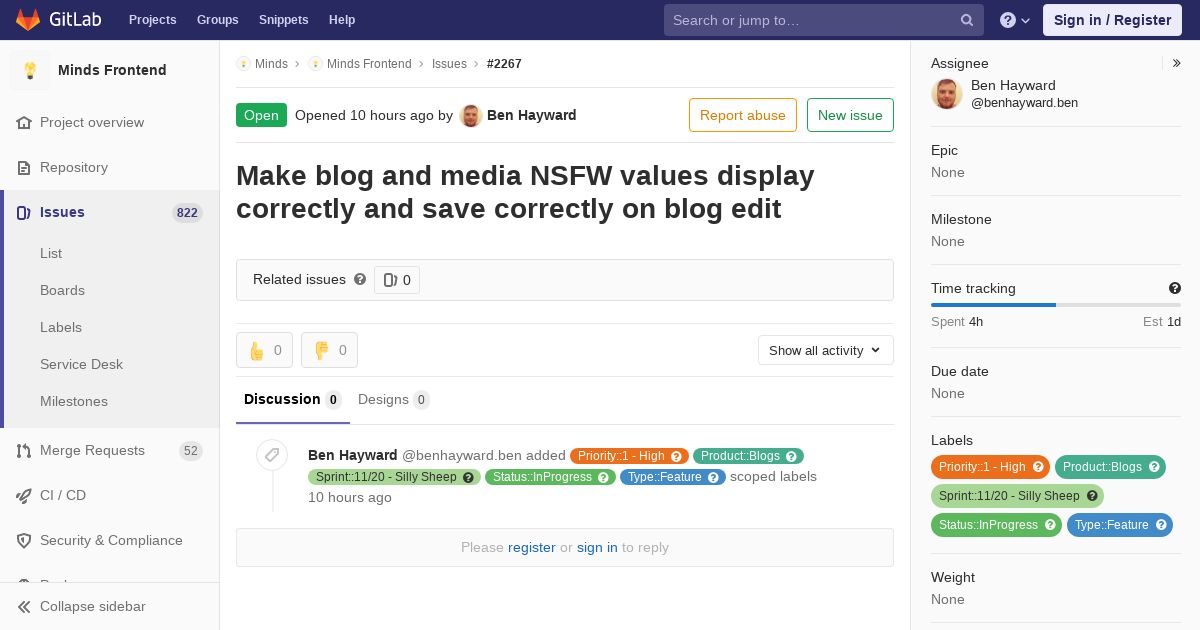Image resolution: width=1200 pixels, height=630 pixels.
Task: Select the Discussion tab
Action: point(293,399)
